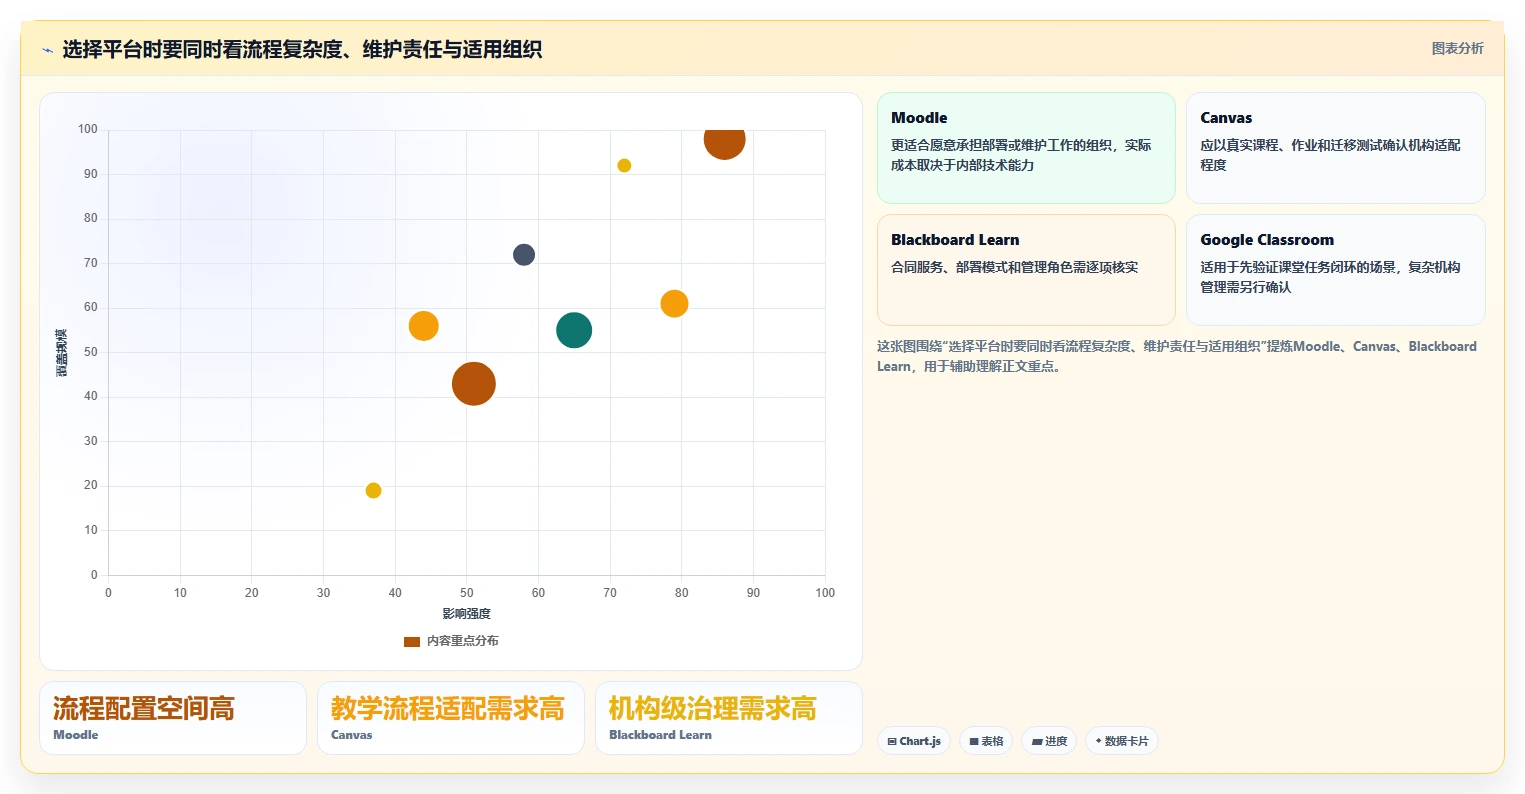Click the small yellow bubble near y=90
Screen dimensions: 1525x794
(x=624, y=165)
